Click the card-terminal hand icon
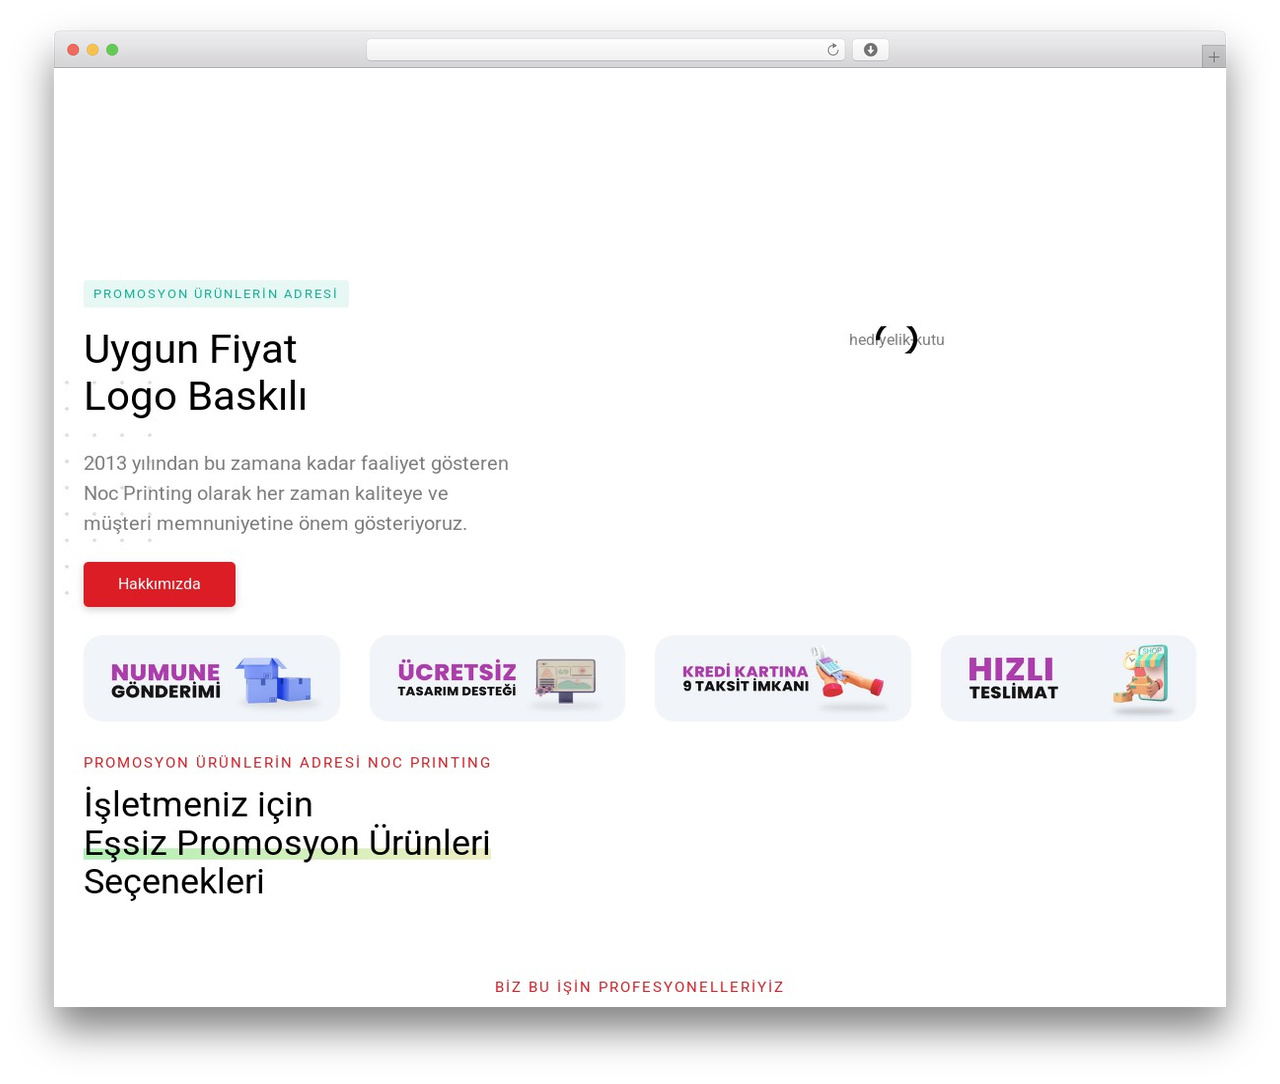Screen dimensions: 1280x1084 click(847, 673)
